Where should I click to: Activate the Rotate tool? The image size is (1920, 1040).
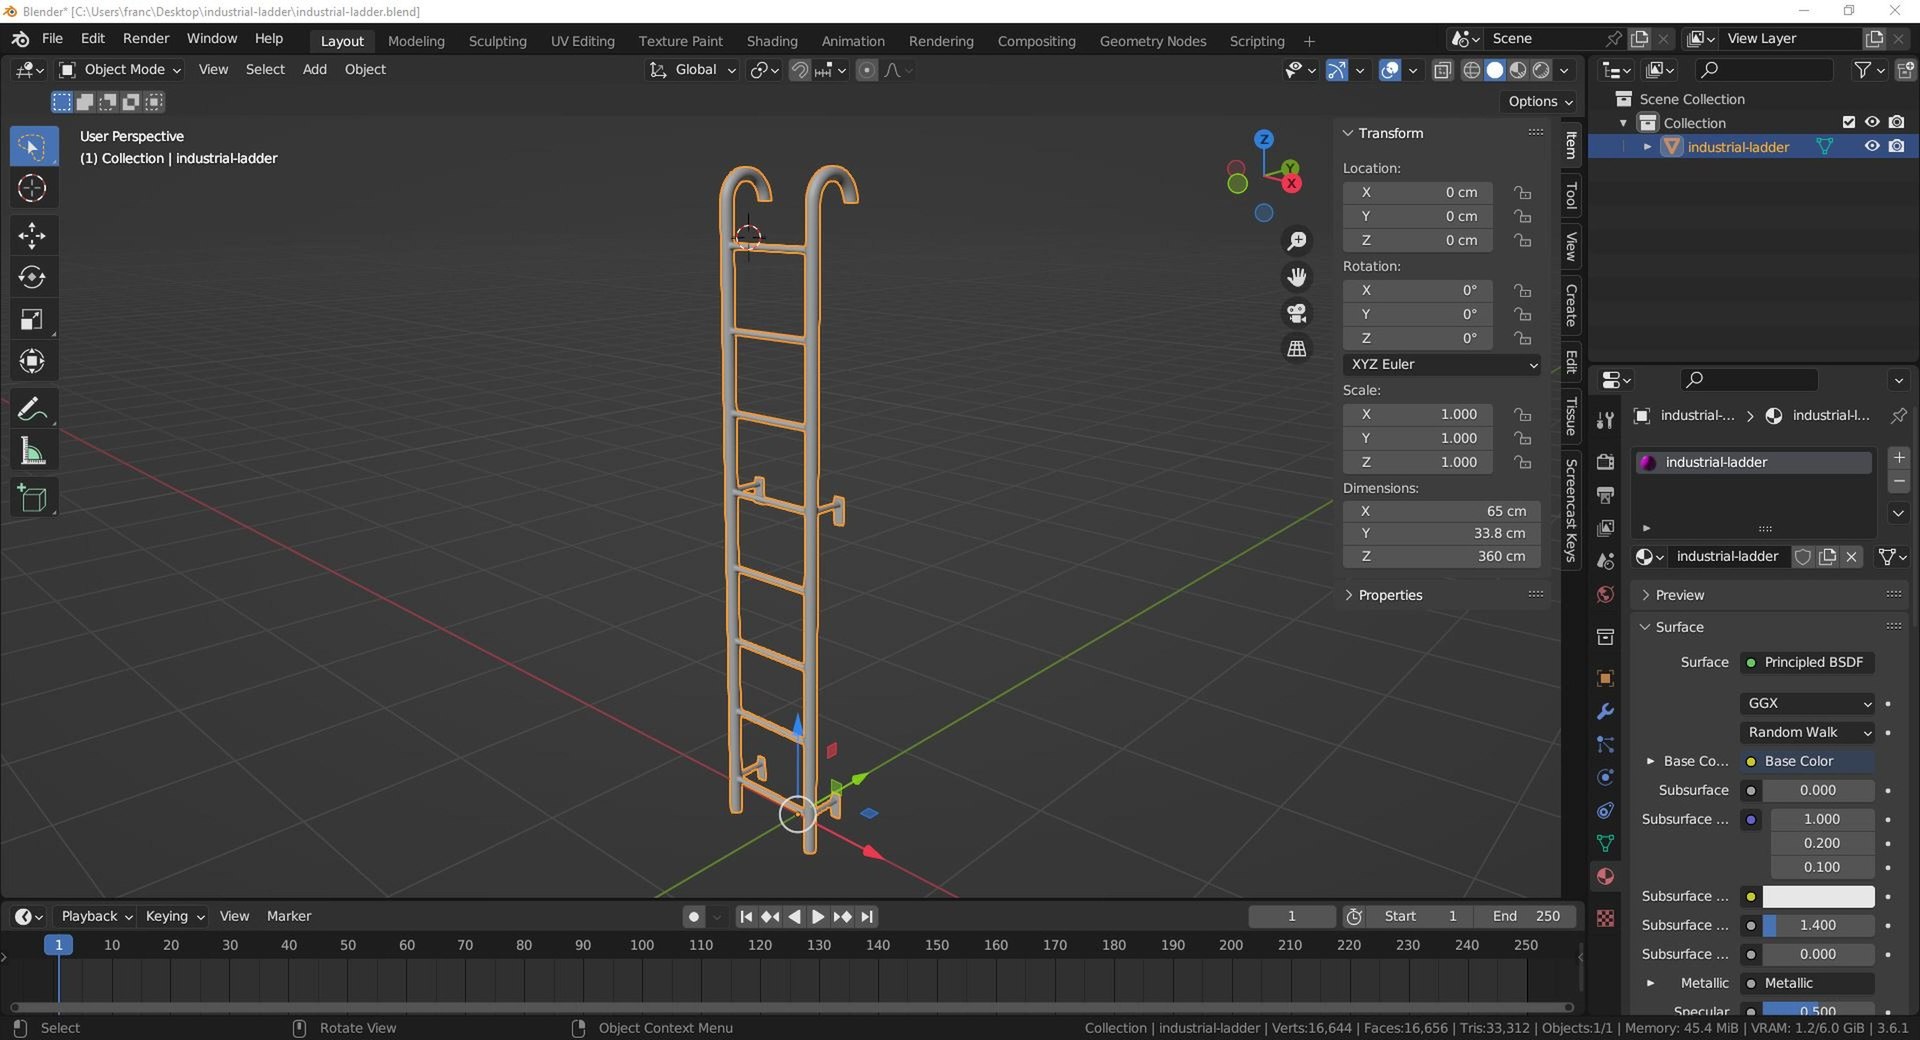[x=32, y=277]
